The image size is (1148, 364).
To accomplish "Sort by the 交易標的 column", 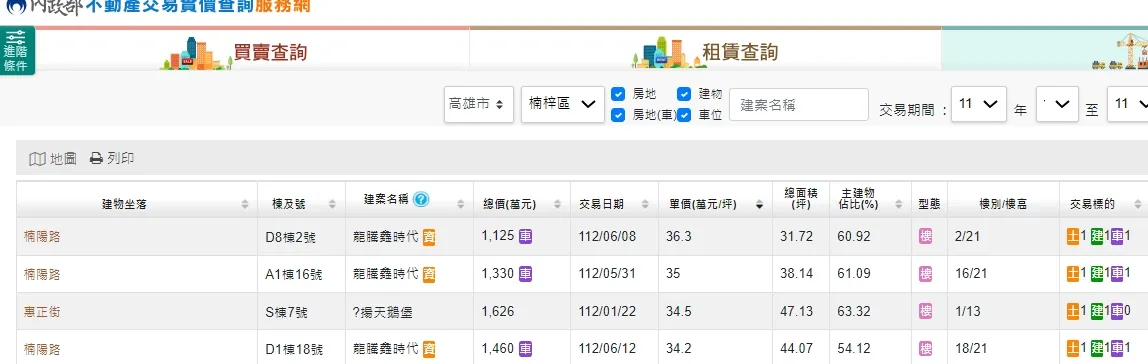I will point(1103,204).
